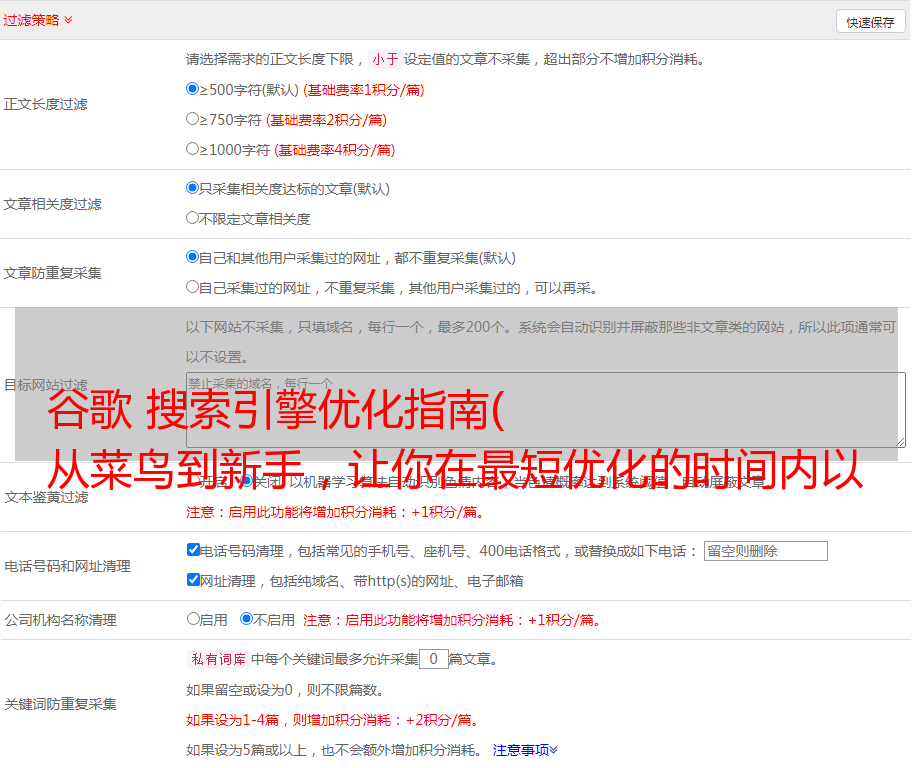Focus the 留空则删除 replacement phone field
The image size is (912, 768).
(765, 551)
